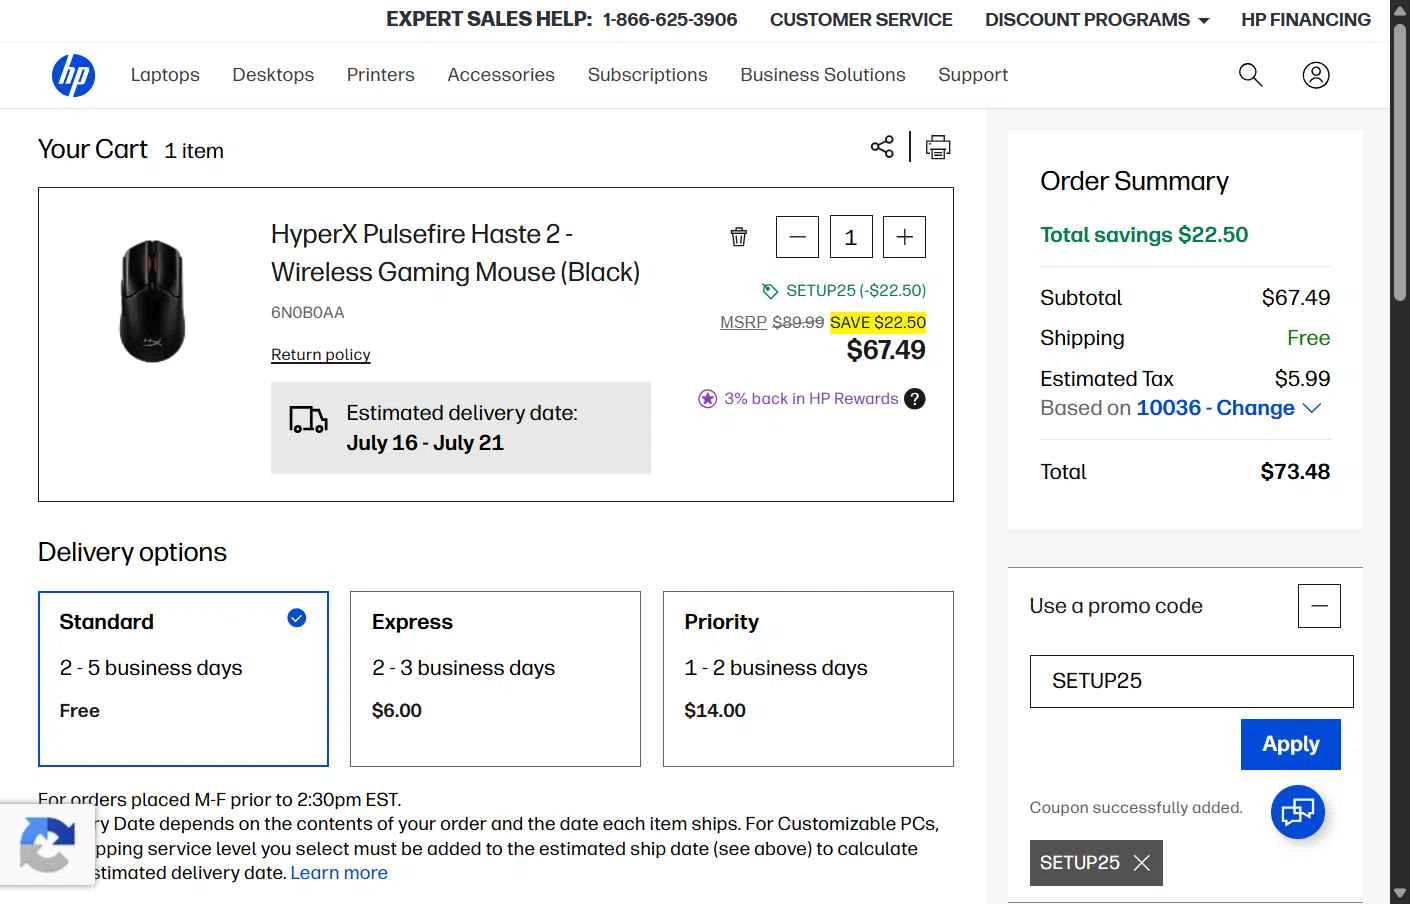Click the 3% back in HP Rewards text
This screenshot has width=1410, height=904.
click(811, 399)
